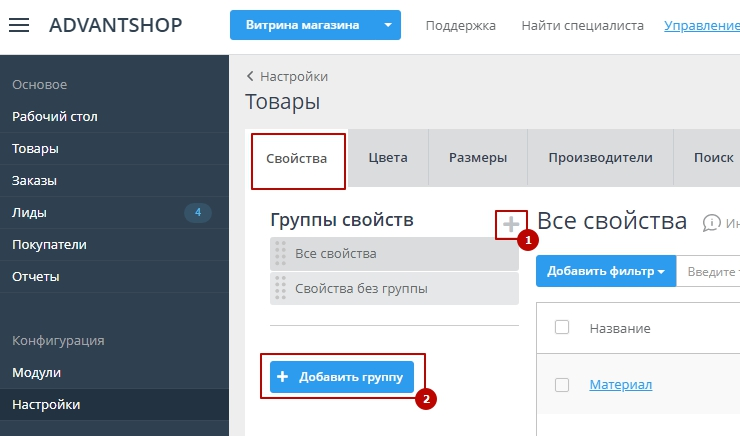Screen dimensions: 740x436
Task: Go to Модули in the sidebar
Action: pos(36,372)
